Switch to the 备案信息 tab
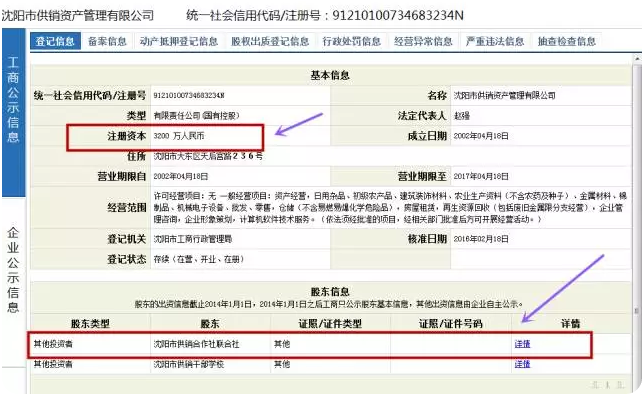Screen dimensions: 642x396 point(107,41)
